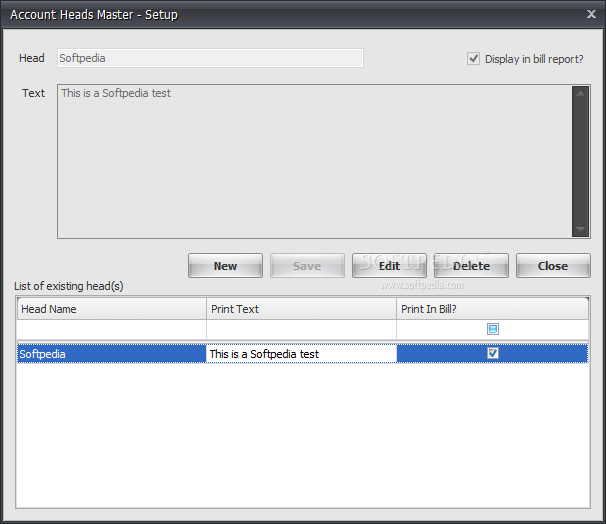Screen dimensions: 606x524
Task: Click the Print Text filter cell
Action: pos(301,330)
